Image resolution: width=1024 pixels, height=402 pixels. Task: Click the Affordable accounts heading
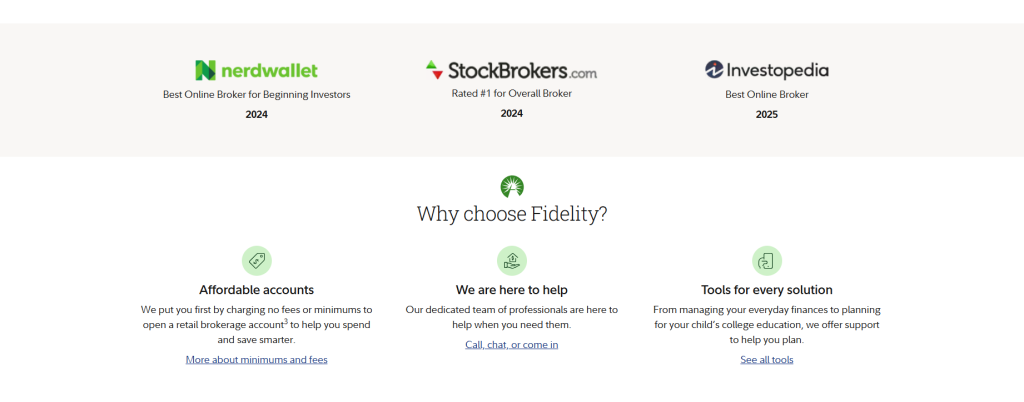click(257, 290)
